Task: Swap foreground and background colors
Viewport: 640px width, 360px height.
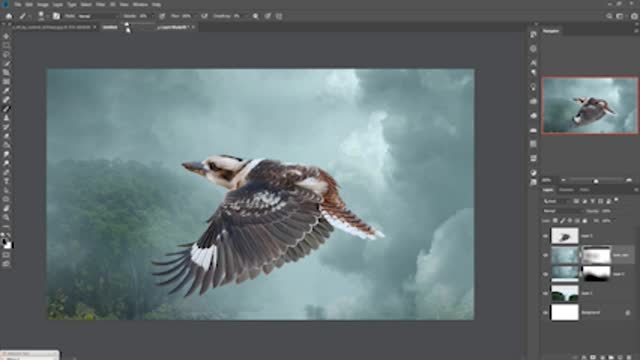Action: point(9,235)
